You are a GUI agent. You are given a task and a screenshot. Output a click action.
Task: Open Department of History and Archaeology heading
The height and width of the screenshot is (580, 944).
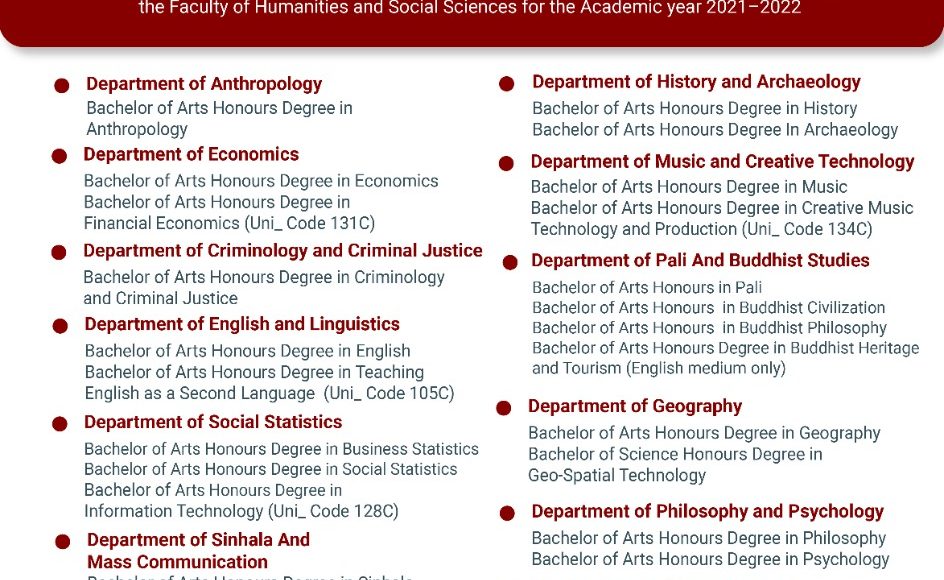pyautogui.click(x=696, y=82)
